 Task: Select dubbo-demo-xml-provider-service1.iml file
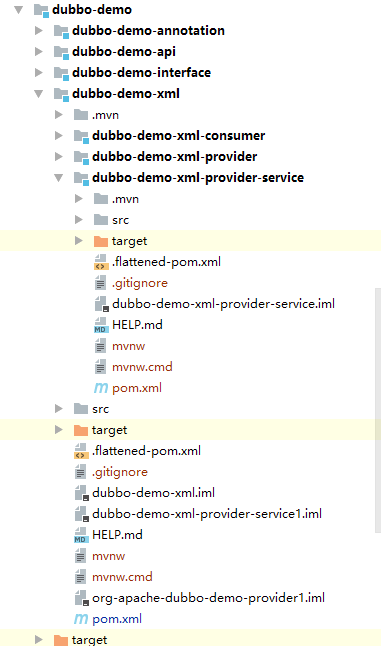pyautogui.click(x=207, y=514)
